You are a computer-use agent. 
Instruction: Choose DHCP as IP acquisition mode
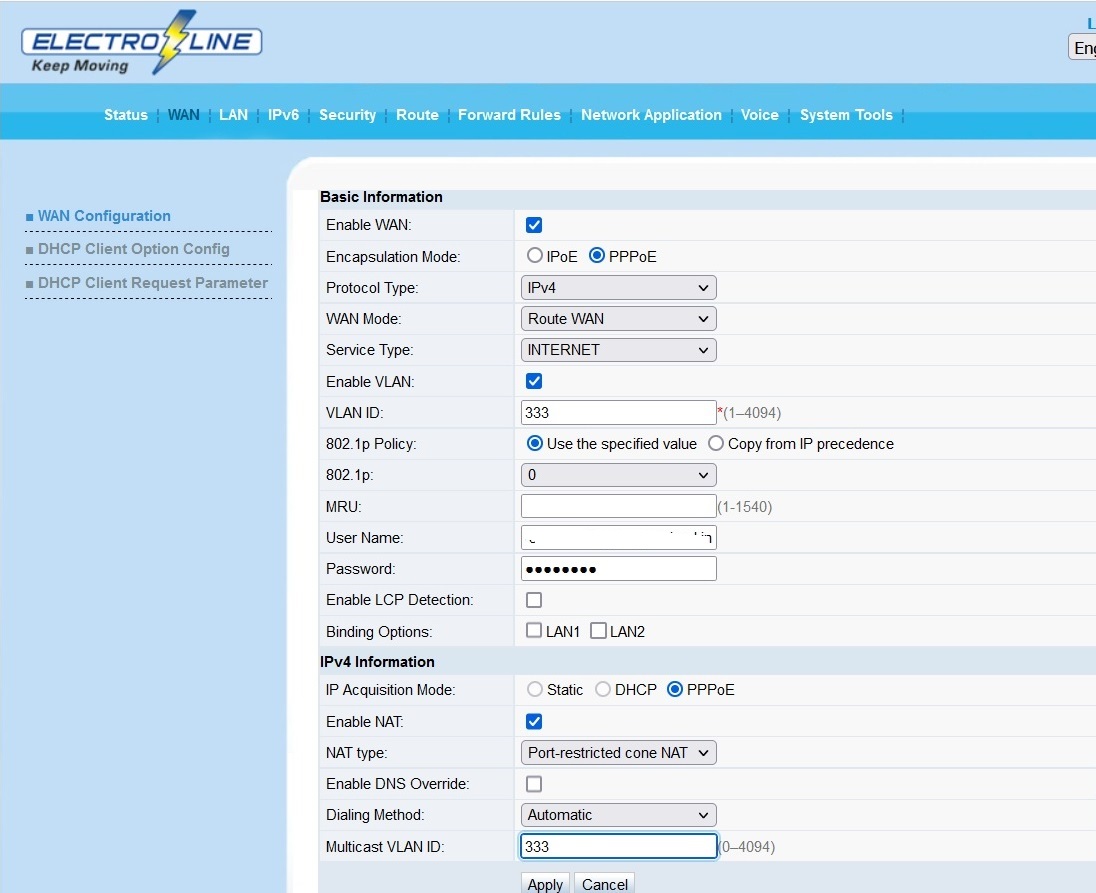[603, 690]
